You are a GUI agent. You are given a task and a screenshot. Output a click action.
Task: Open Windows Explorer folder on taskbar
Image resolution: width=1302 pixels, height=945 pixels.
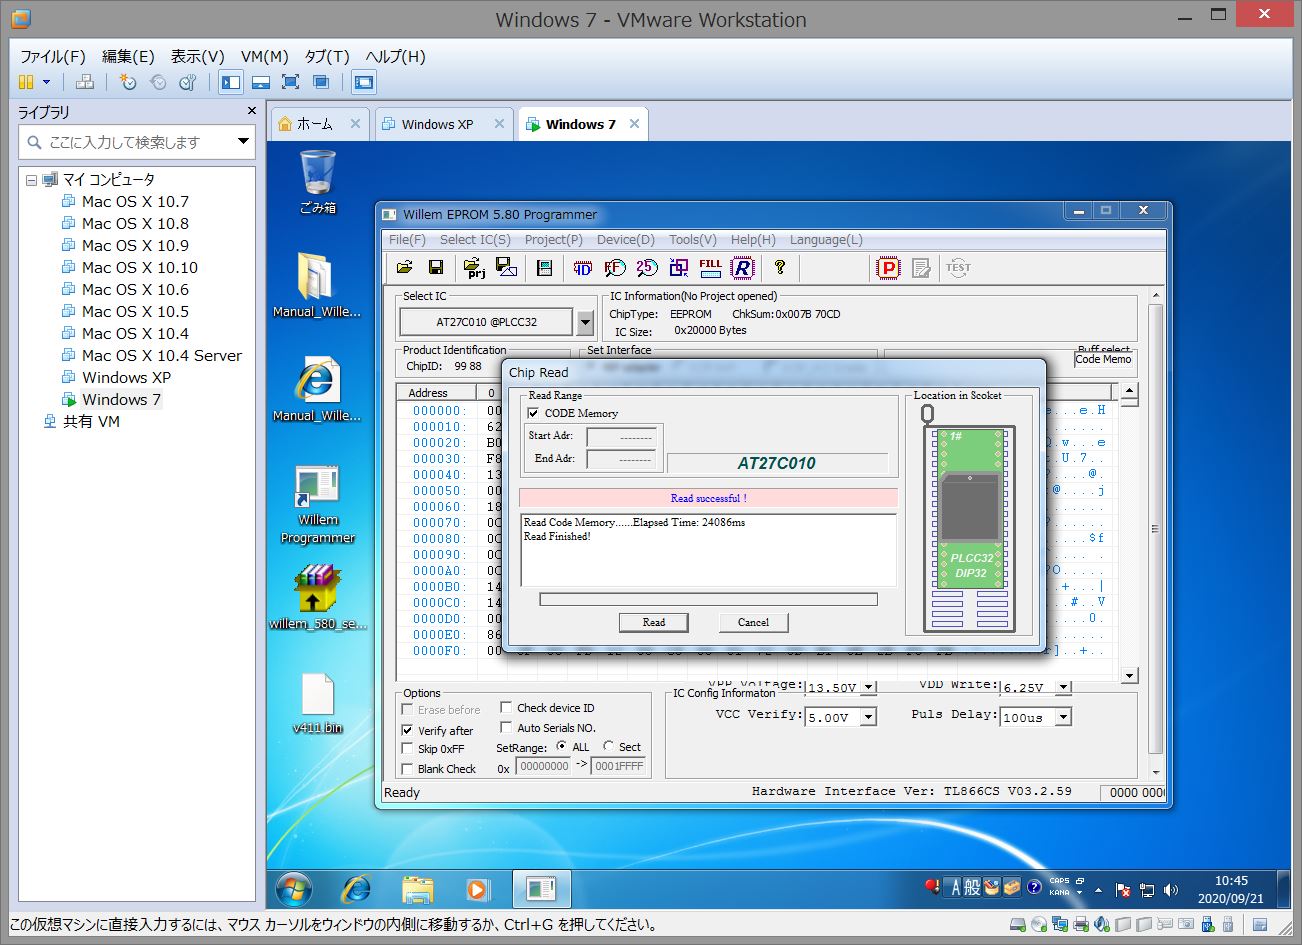click(417, 888)
